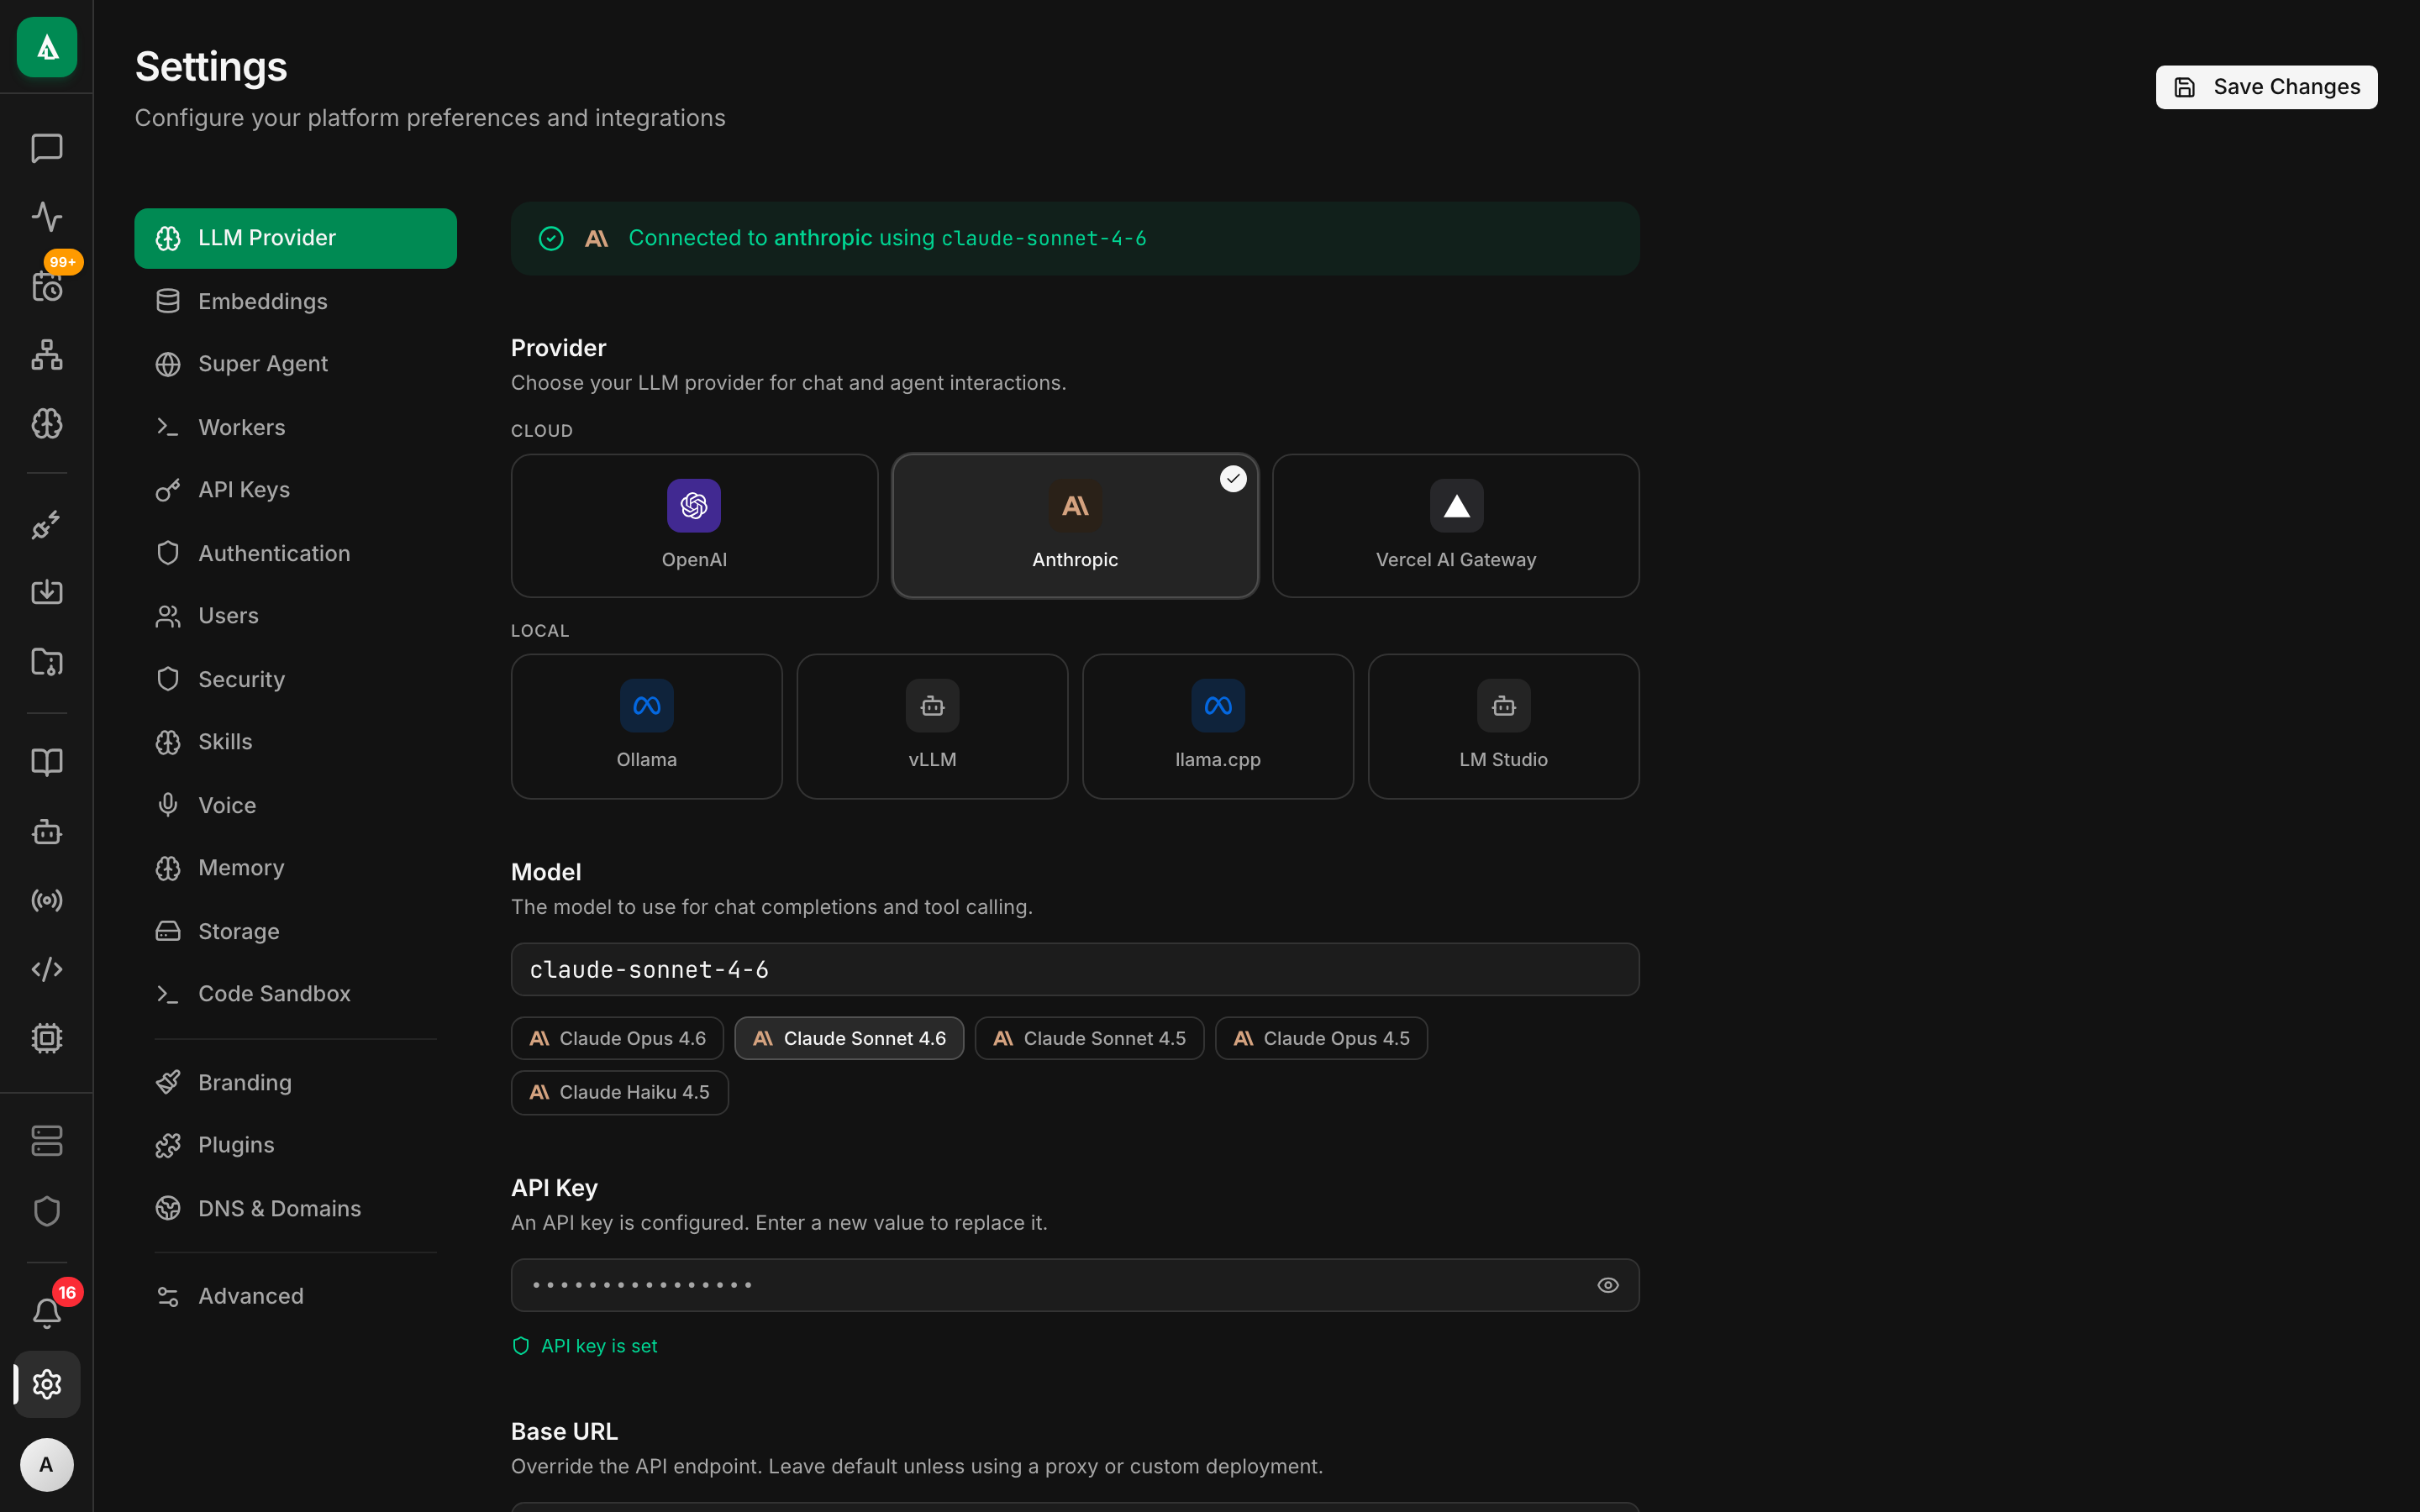
Task: Click the model name input field
Action: (1074, 969)
